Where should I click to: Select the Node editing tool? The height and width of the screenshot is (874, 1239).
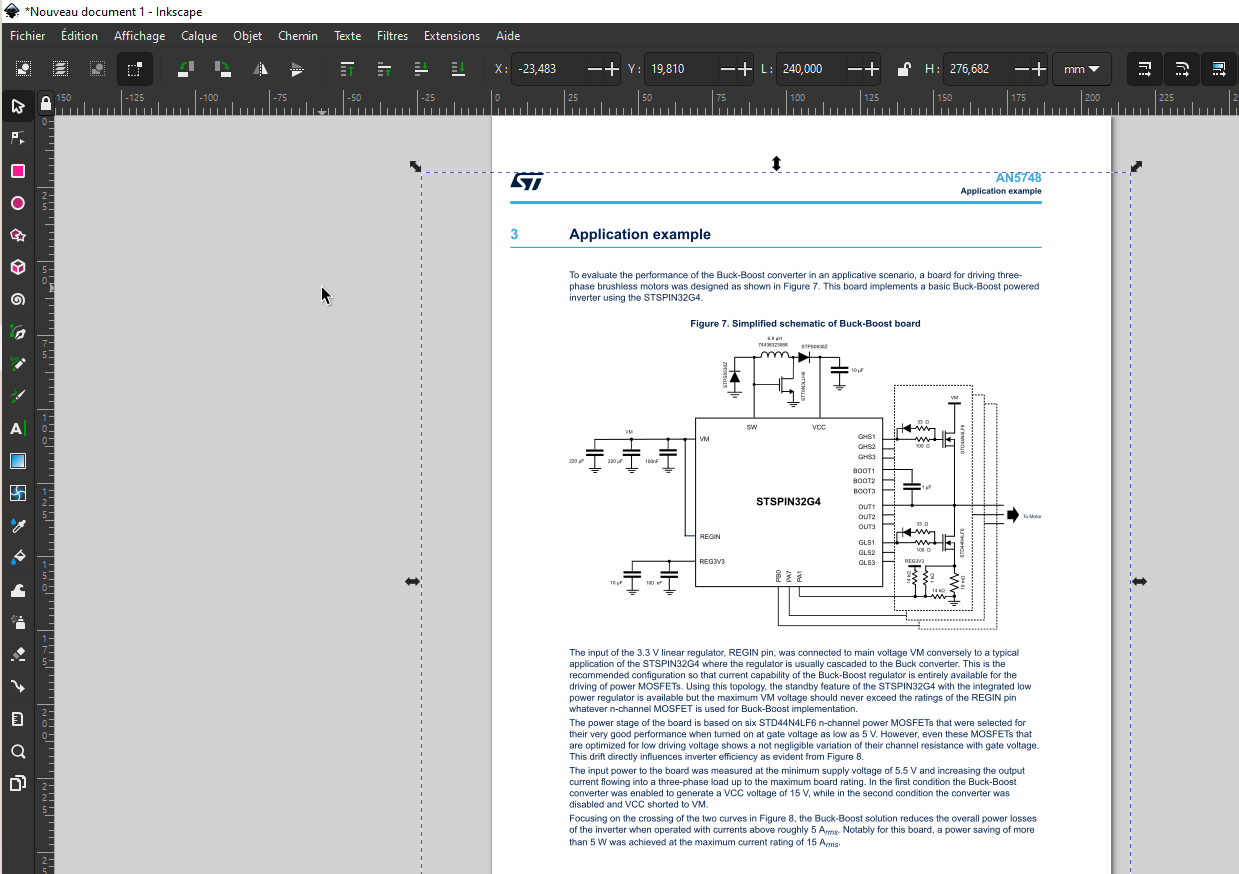(17, 138)
